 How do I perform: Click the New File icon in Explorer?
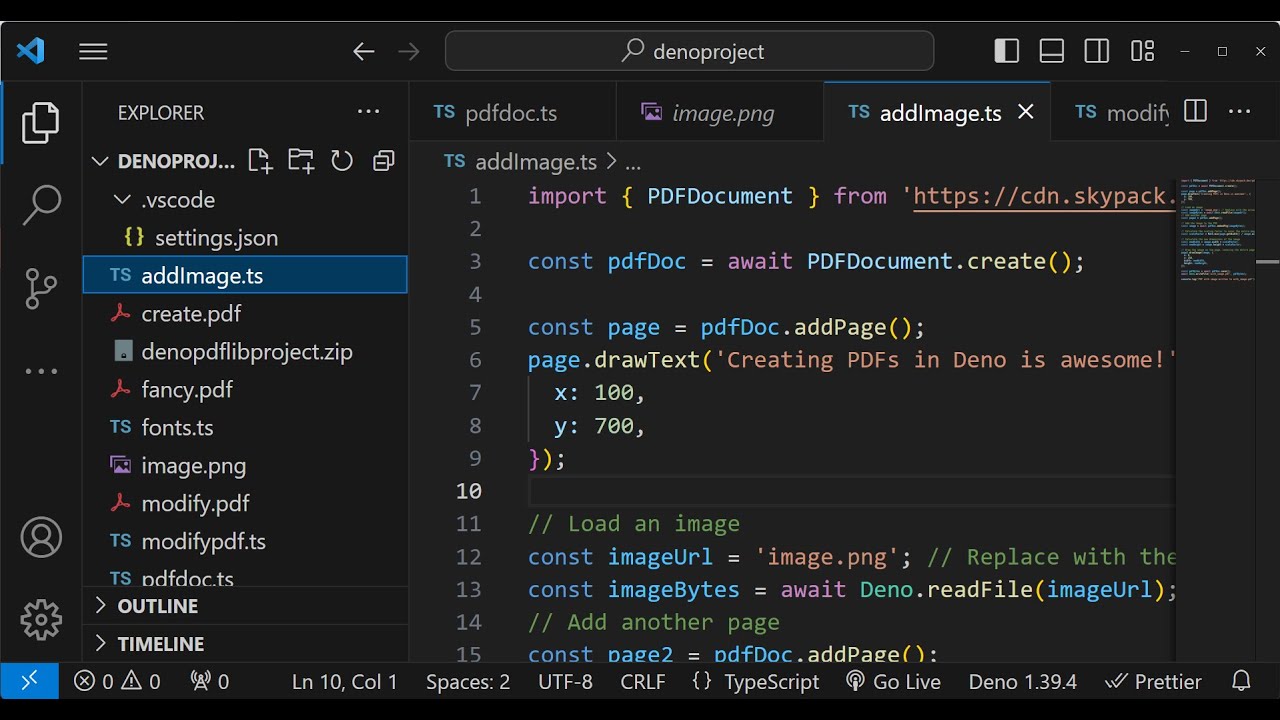coord(260,161)
